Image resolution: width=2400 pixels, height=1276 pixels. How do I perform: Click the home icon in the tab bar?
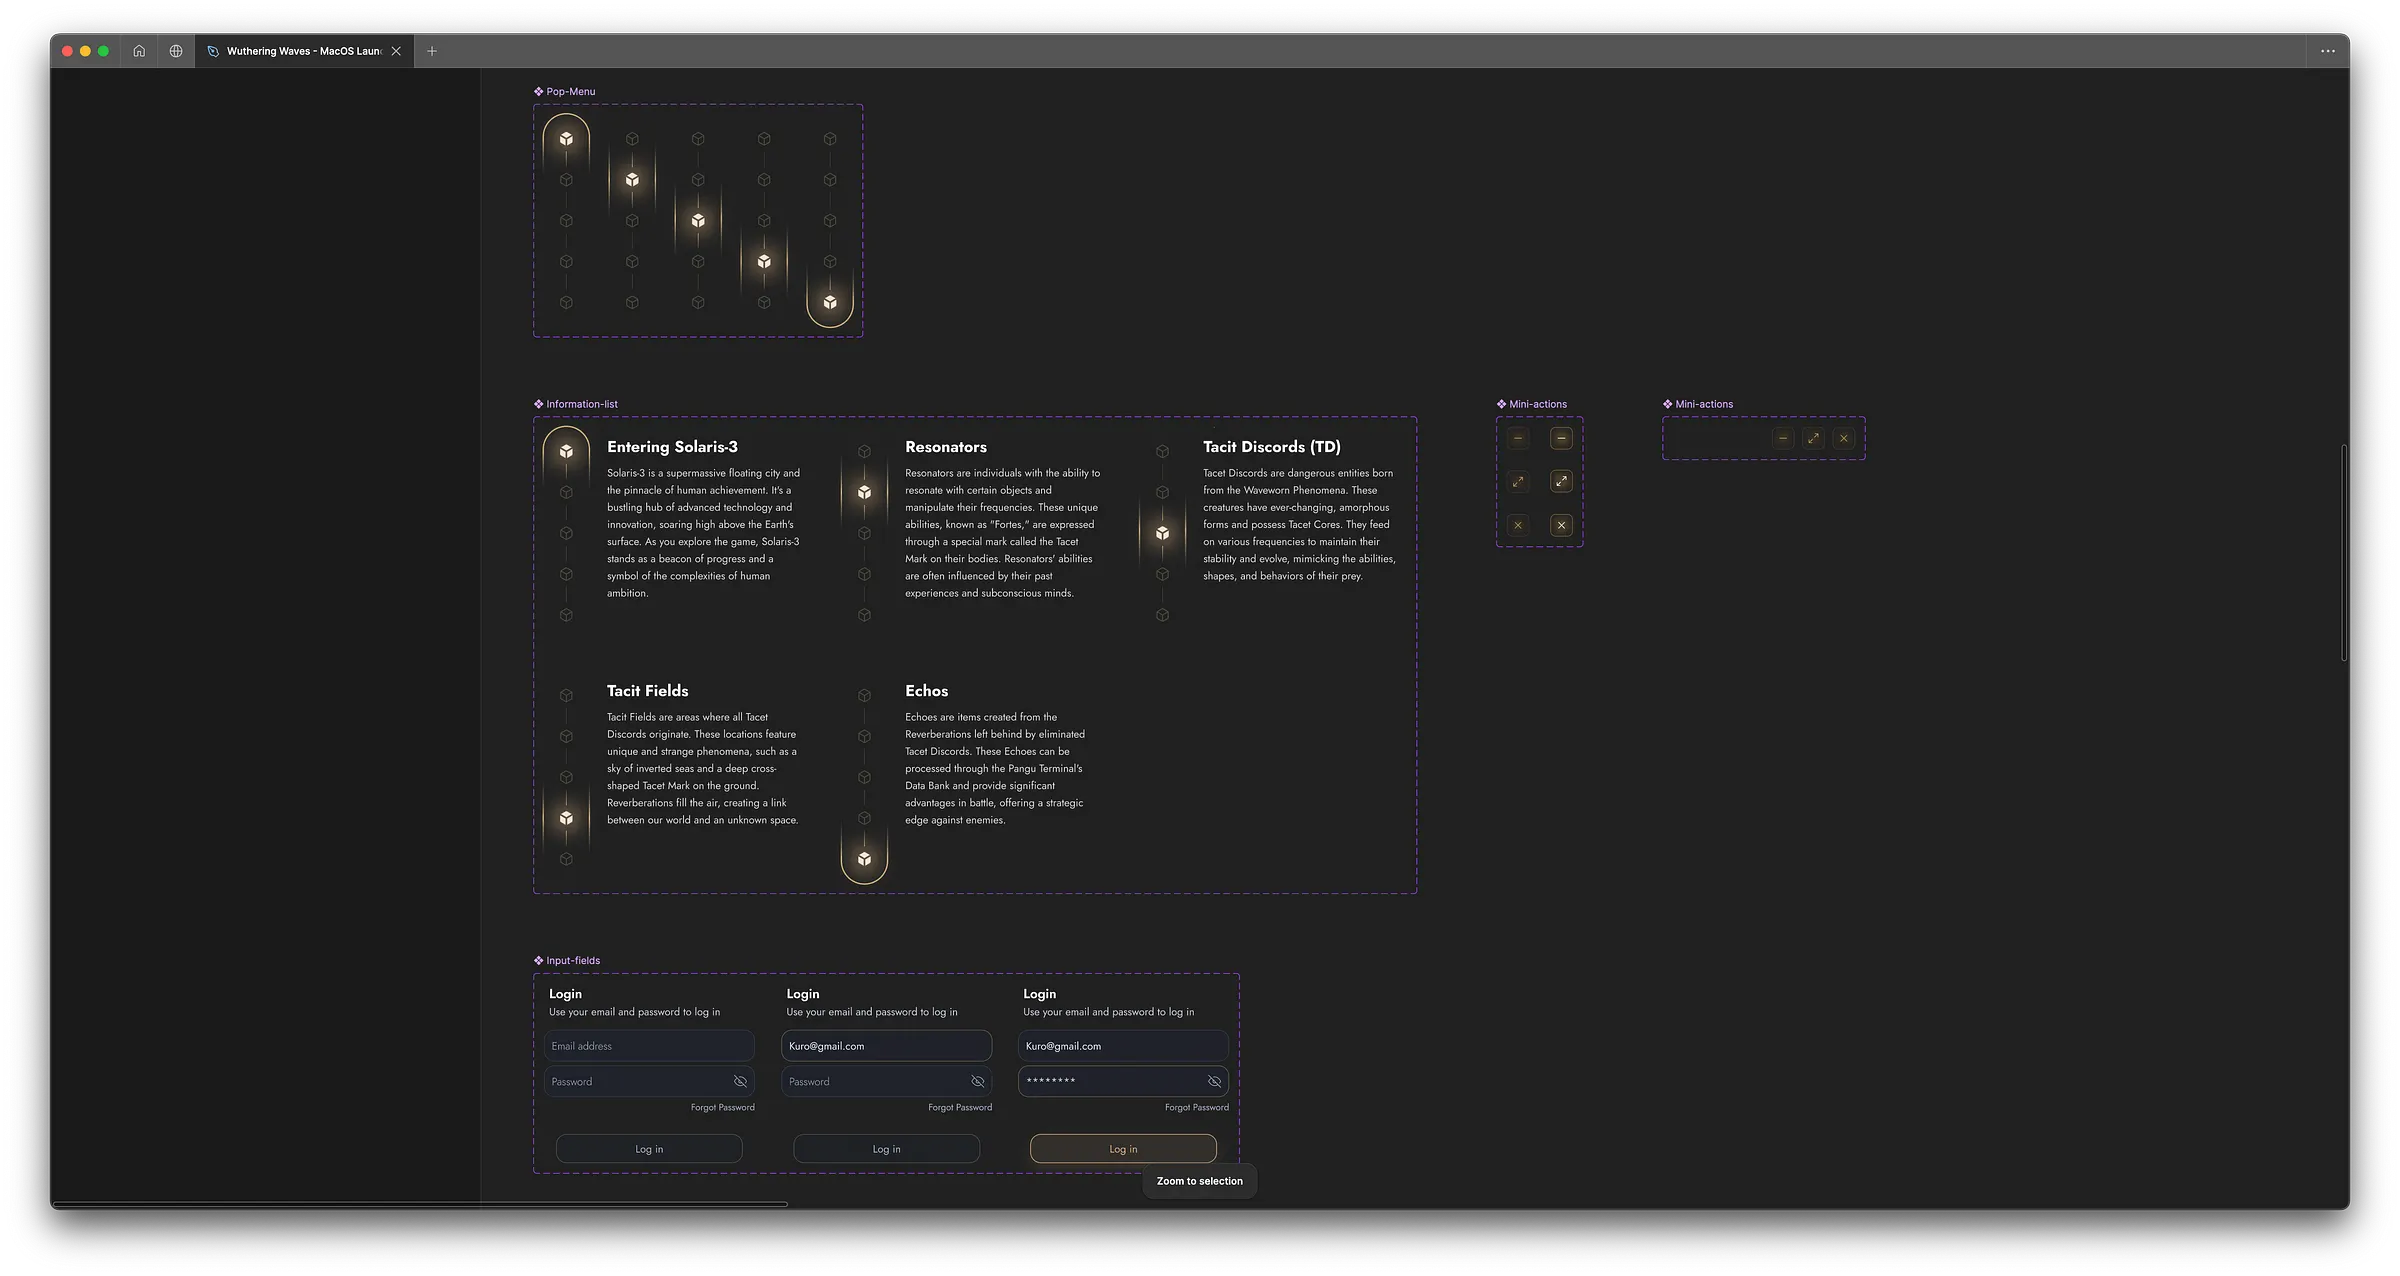[x=139, y=51]
